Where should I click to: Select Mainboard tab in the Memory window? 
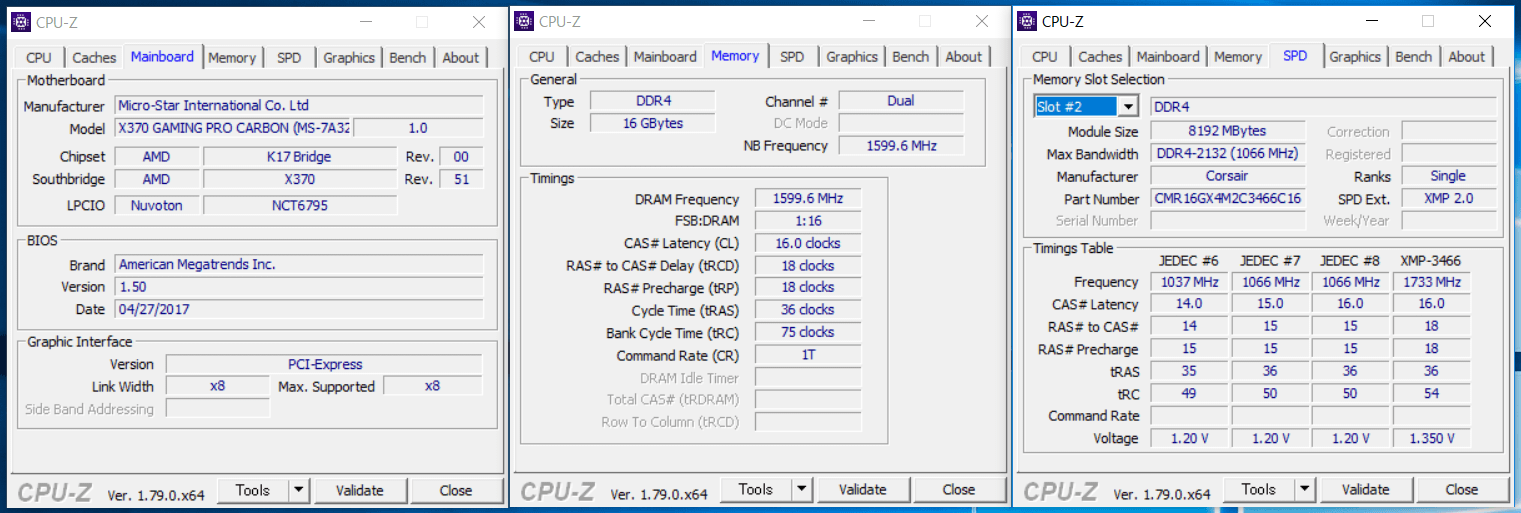click(665, 57)
